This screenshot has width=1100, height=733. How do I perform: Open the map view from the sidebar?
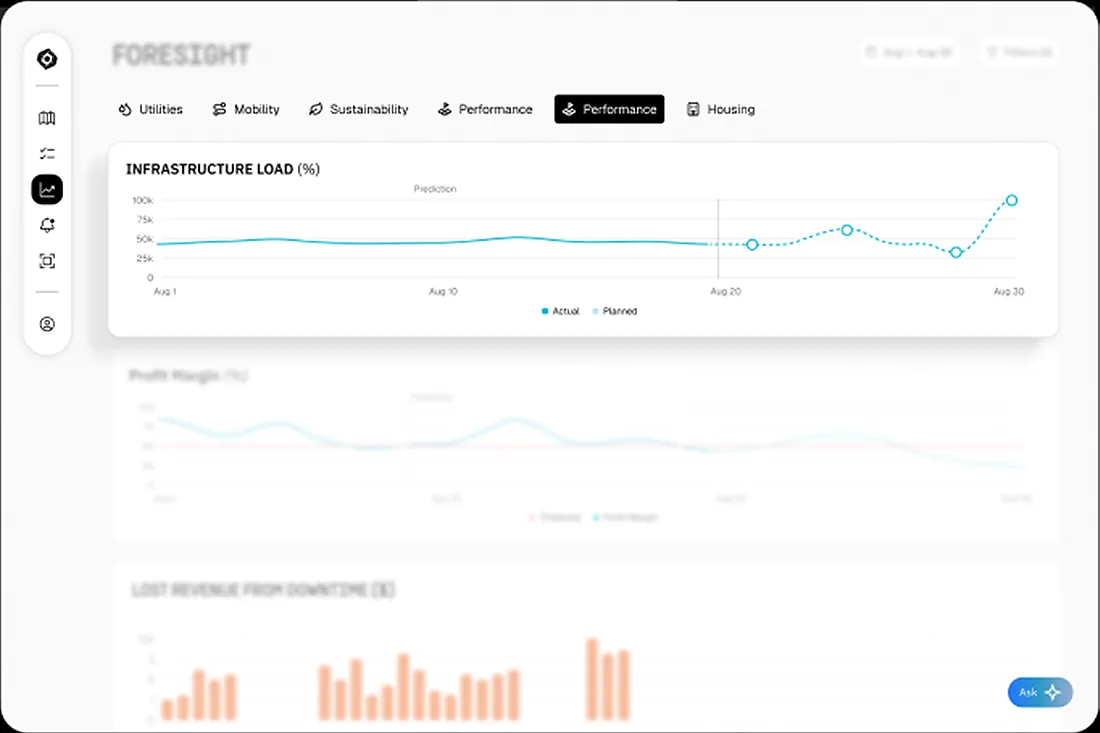tap(47, 118)
